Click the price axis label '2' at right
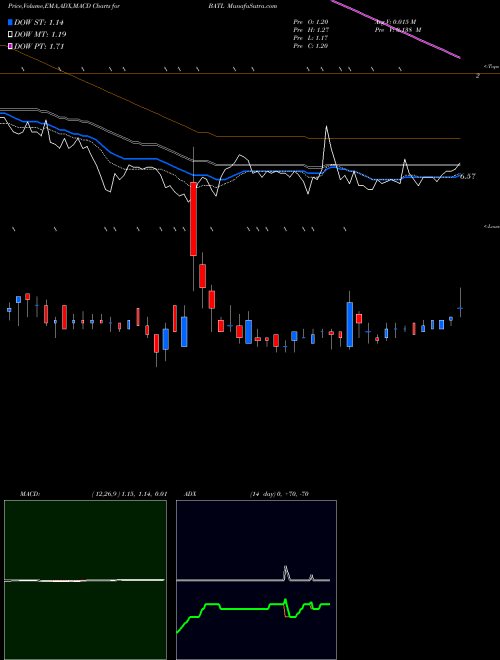 click(x=478, y=76)
